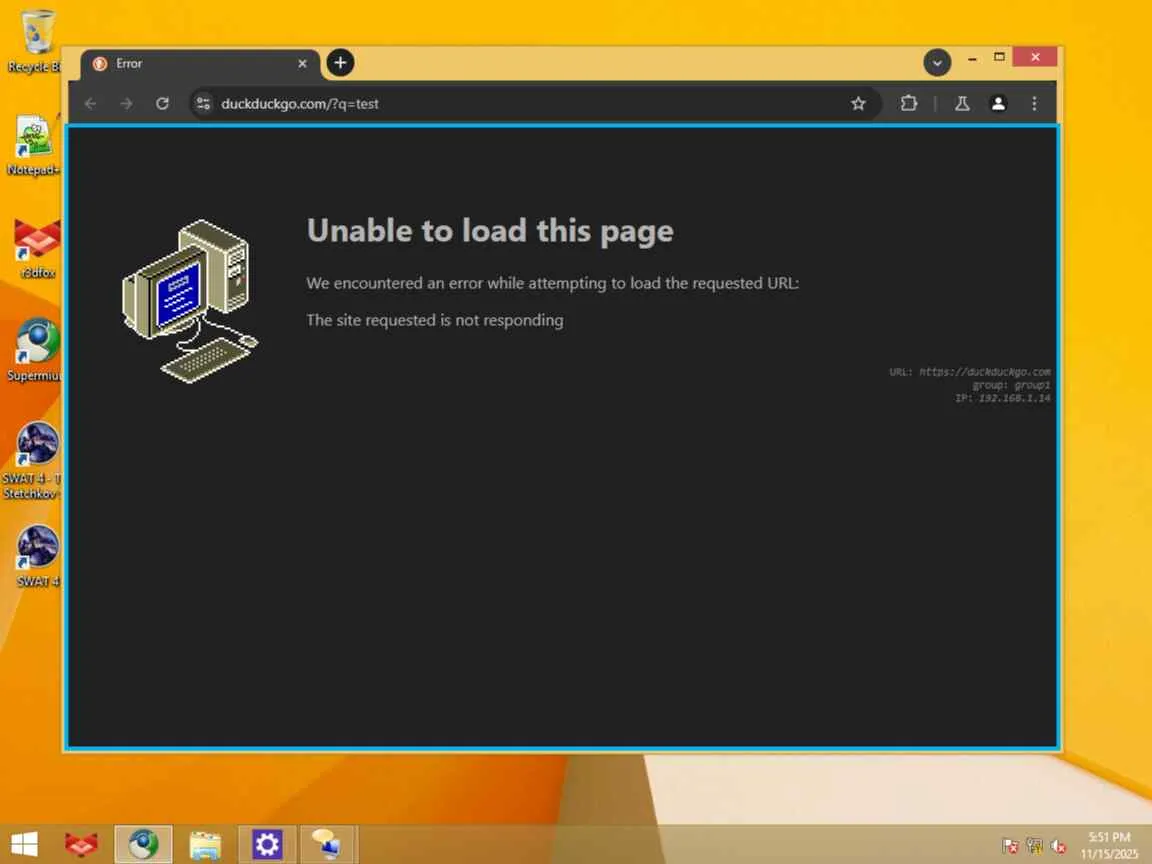Click the network status tray icon
The height and width of the screenshot is (864, 1152).
pyautogui.click(x=1034, y=846)
